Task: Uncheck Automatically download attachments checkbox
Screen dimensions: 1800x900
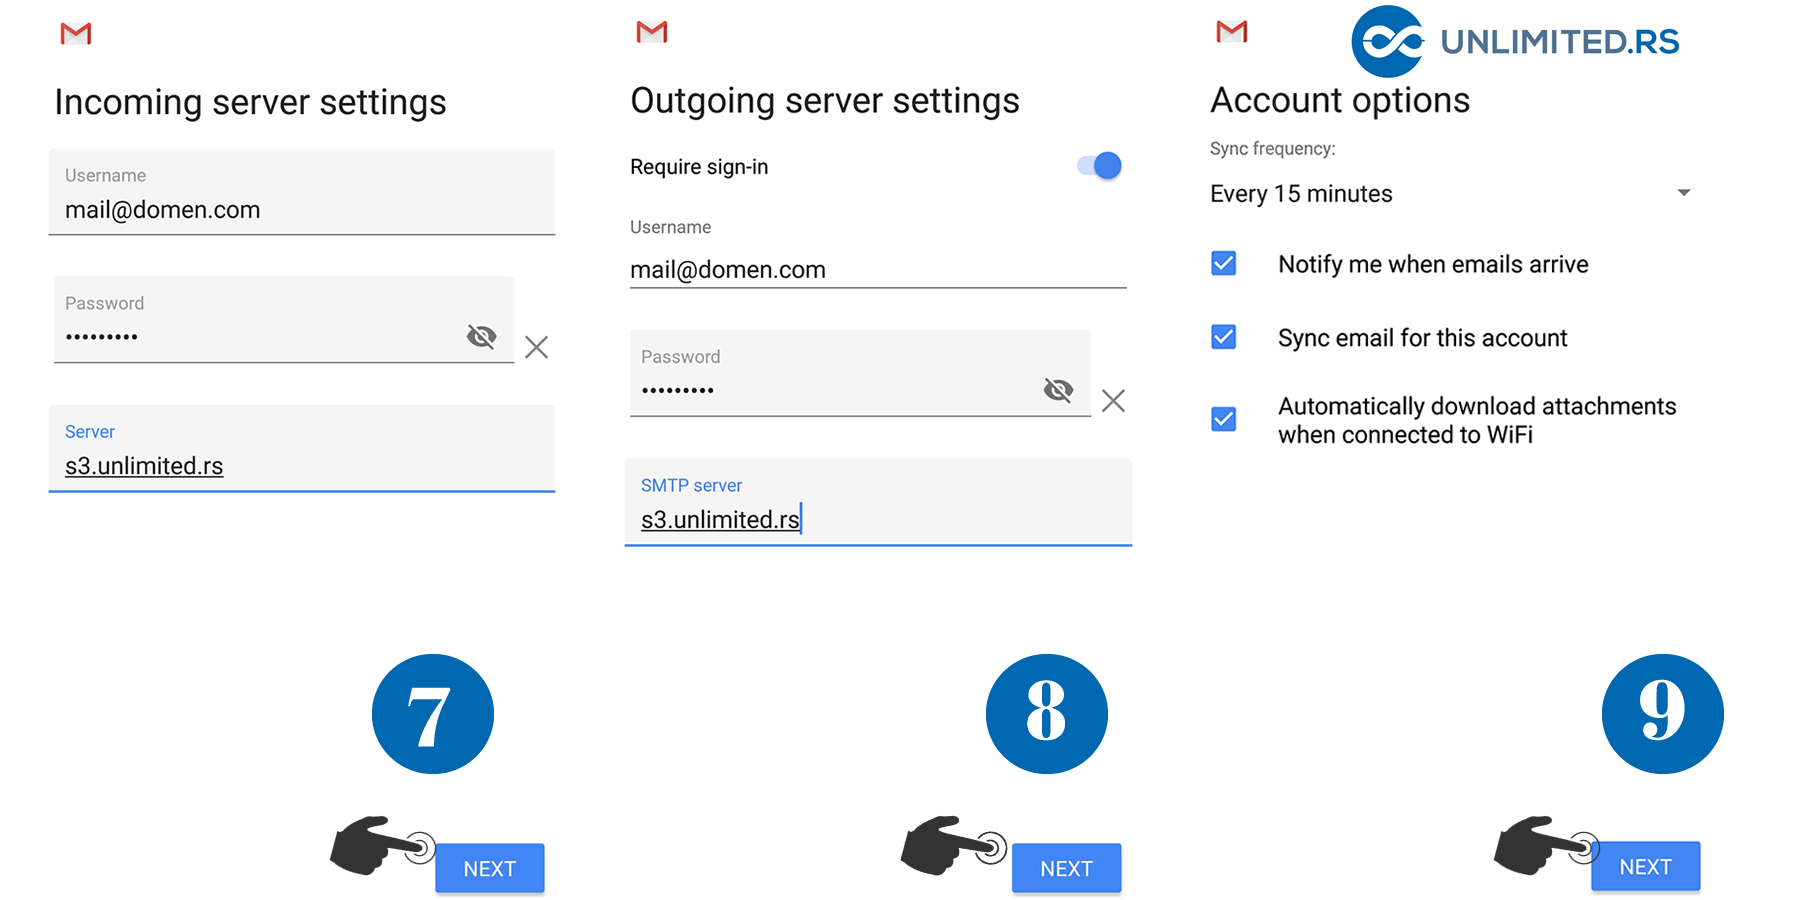Action: 1224,419
